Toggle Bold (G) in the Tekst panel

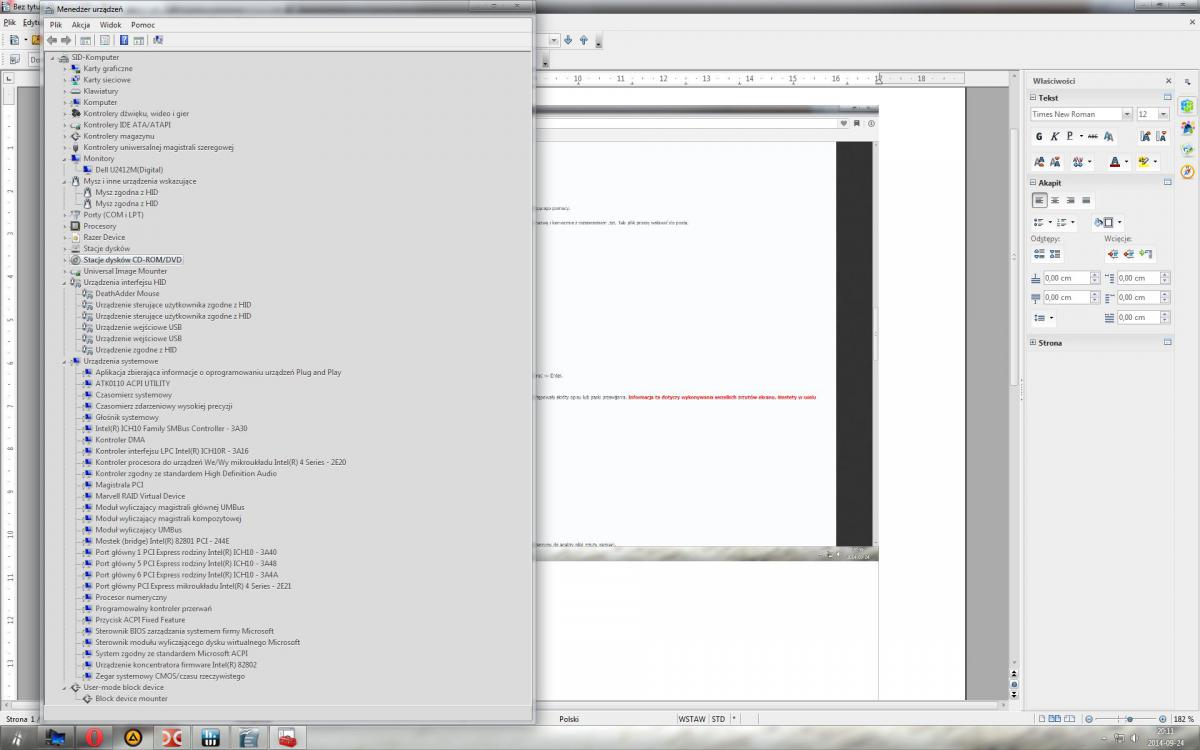click(1039, 136)
